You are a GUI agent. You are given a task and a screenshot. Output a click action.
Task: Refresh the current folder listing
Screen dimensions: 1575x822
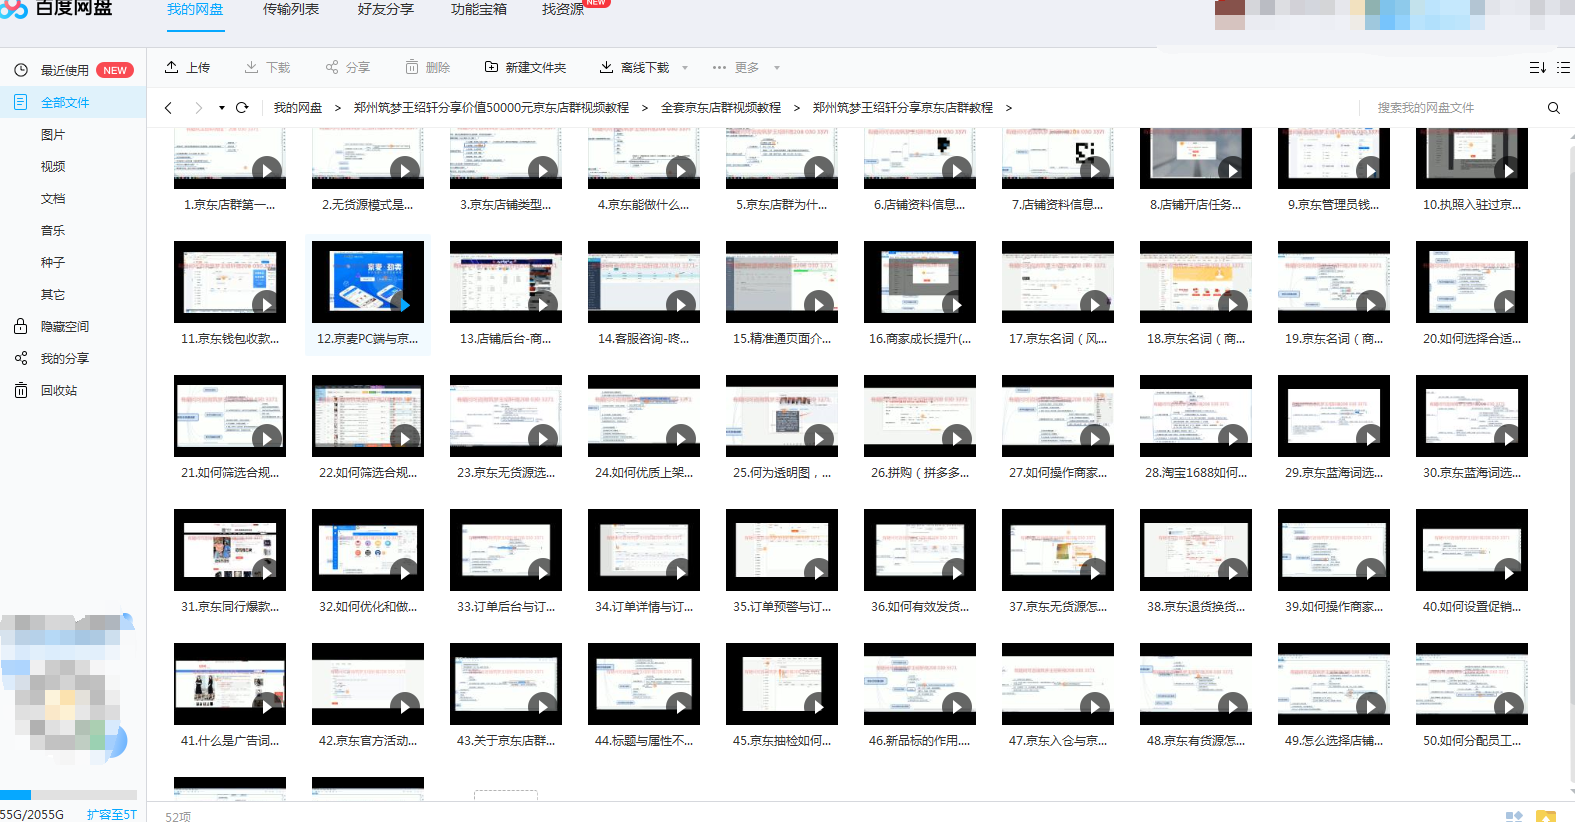pos(242,108)
